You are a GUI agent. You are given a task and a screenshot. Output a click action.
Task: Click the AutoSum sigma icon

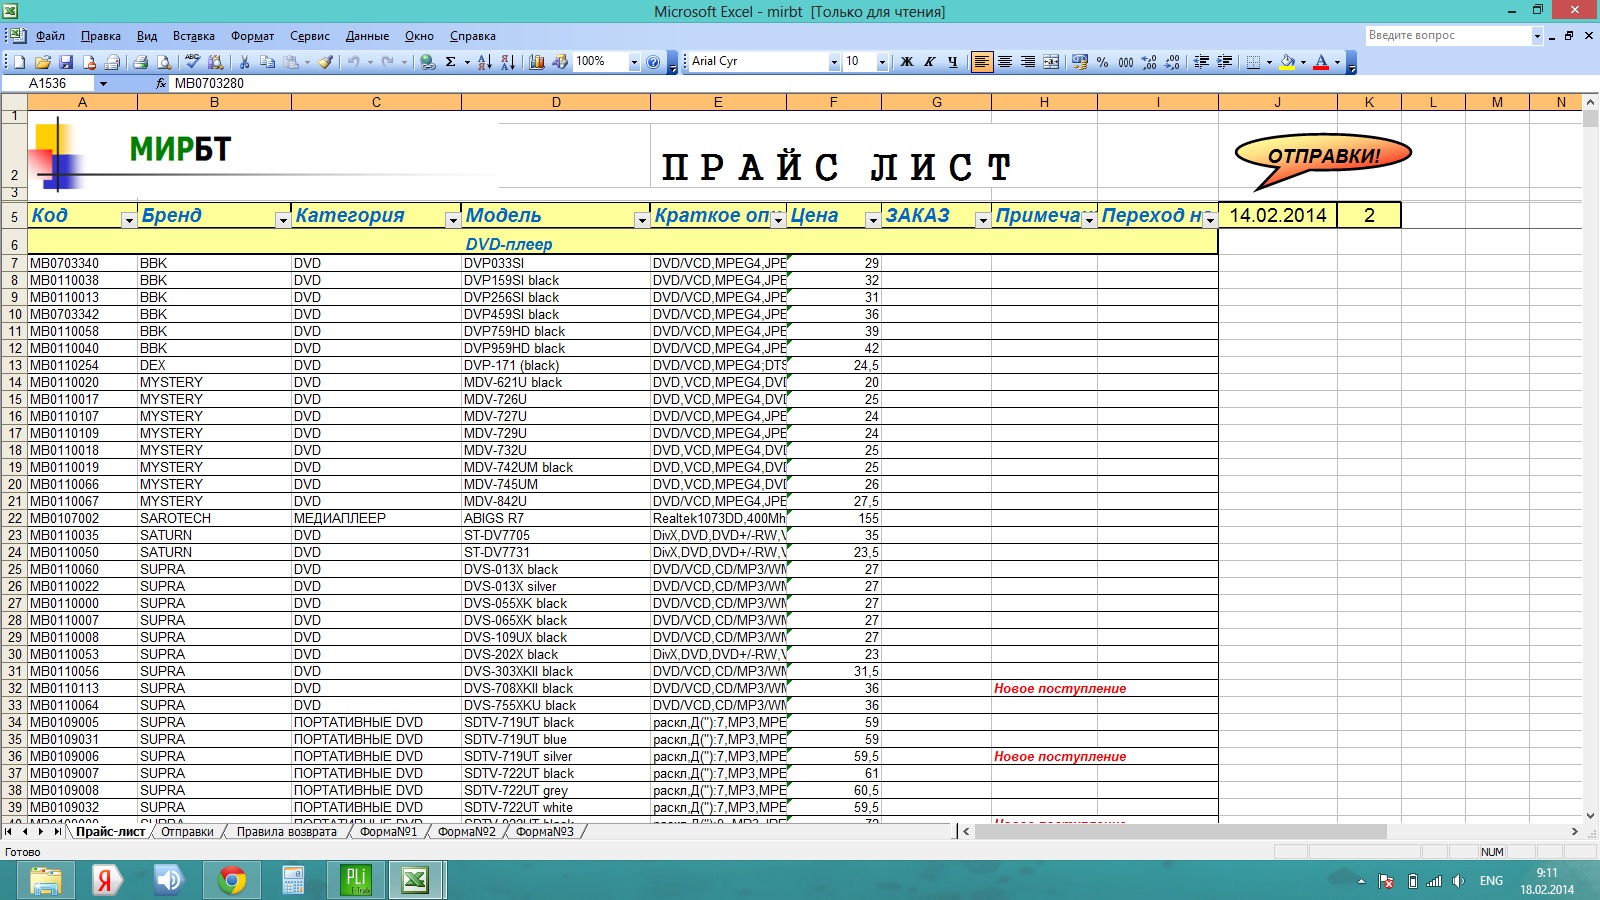[x=450, y=62]
